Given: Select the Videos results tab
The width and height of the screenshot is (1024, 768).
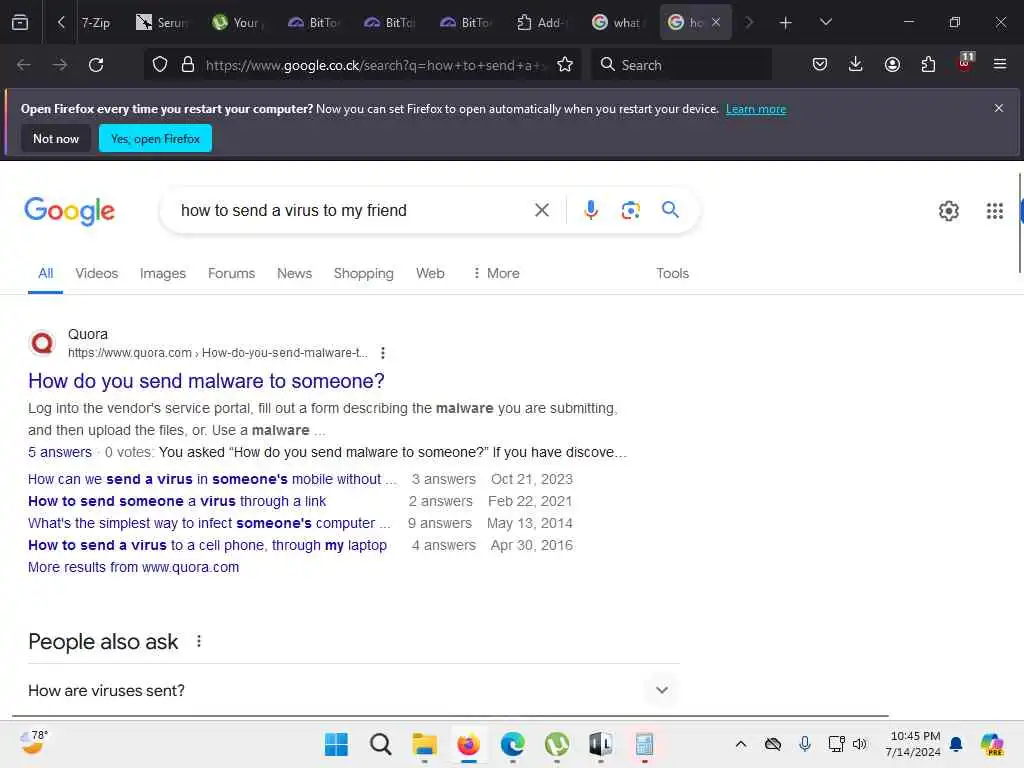Looking at the screenshot, I should pyautogui.click(x=97, y=273).
